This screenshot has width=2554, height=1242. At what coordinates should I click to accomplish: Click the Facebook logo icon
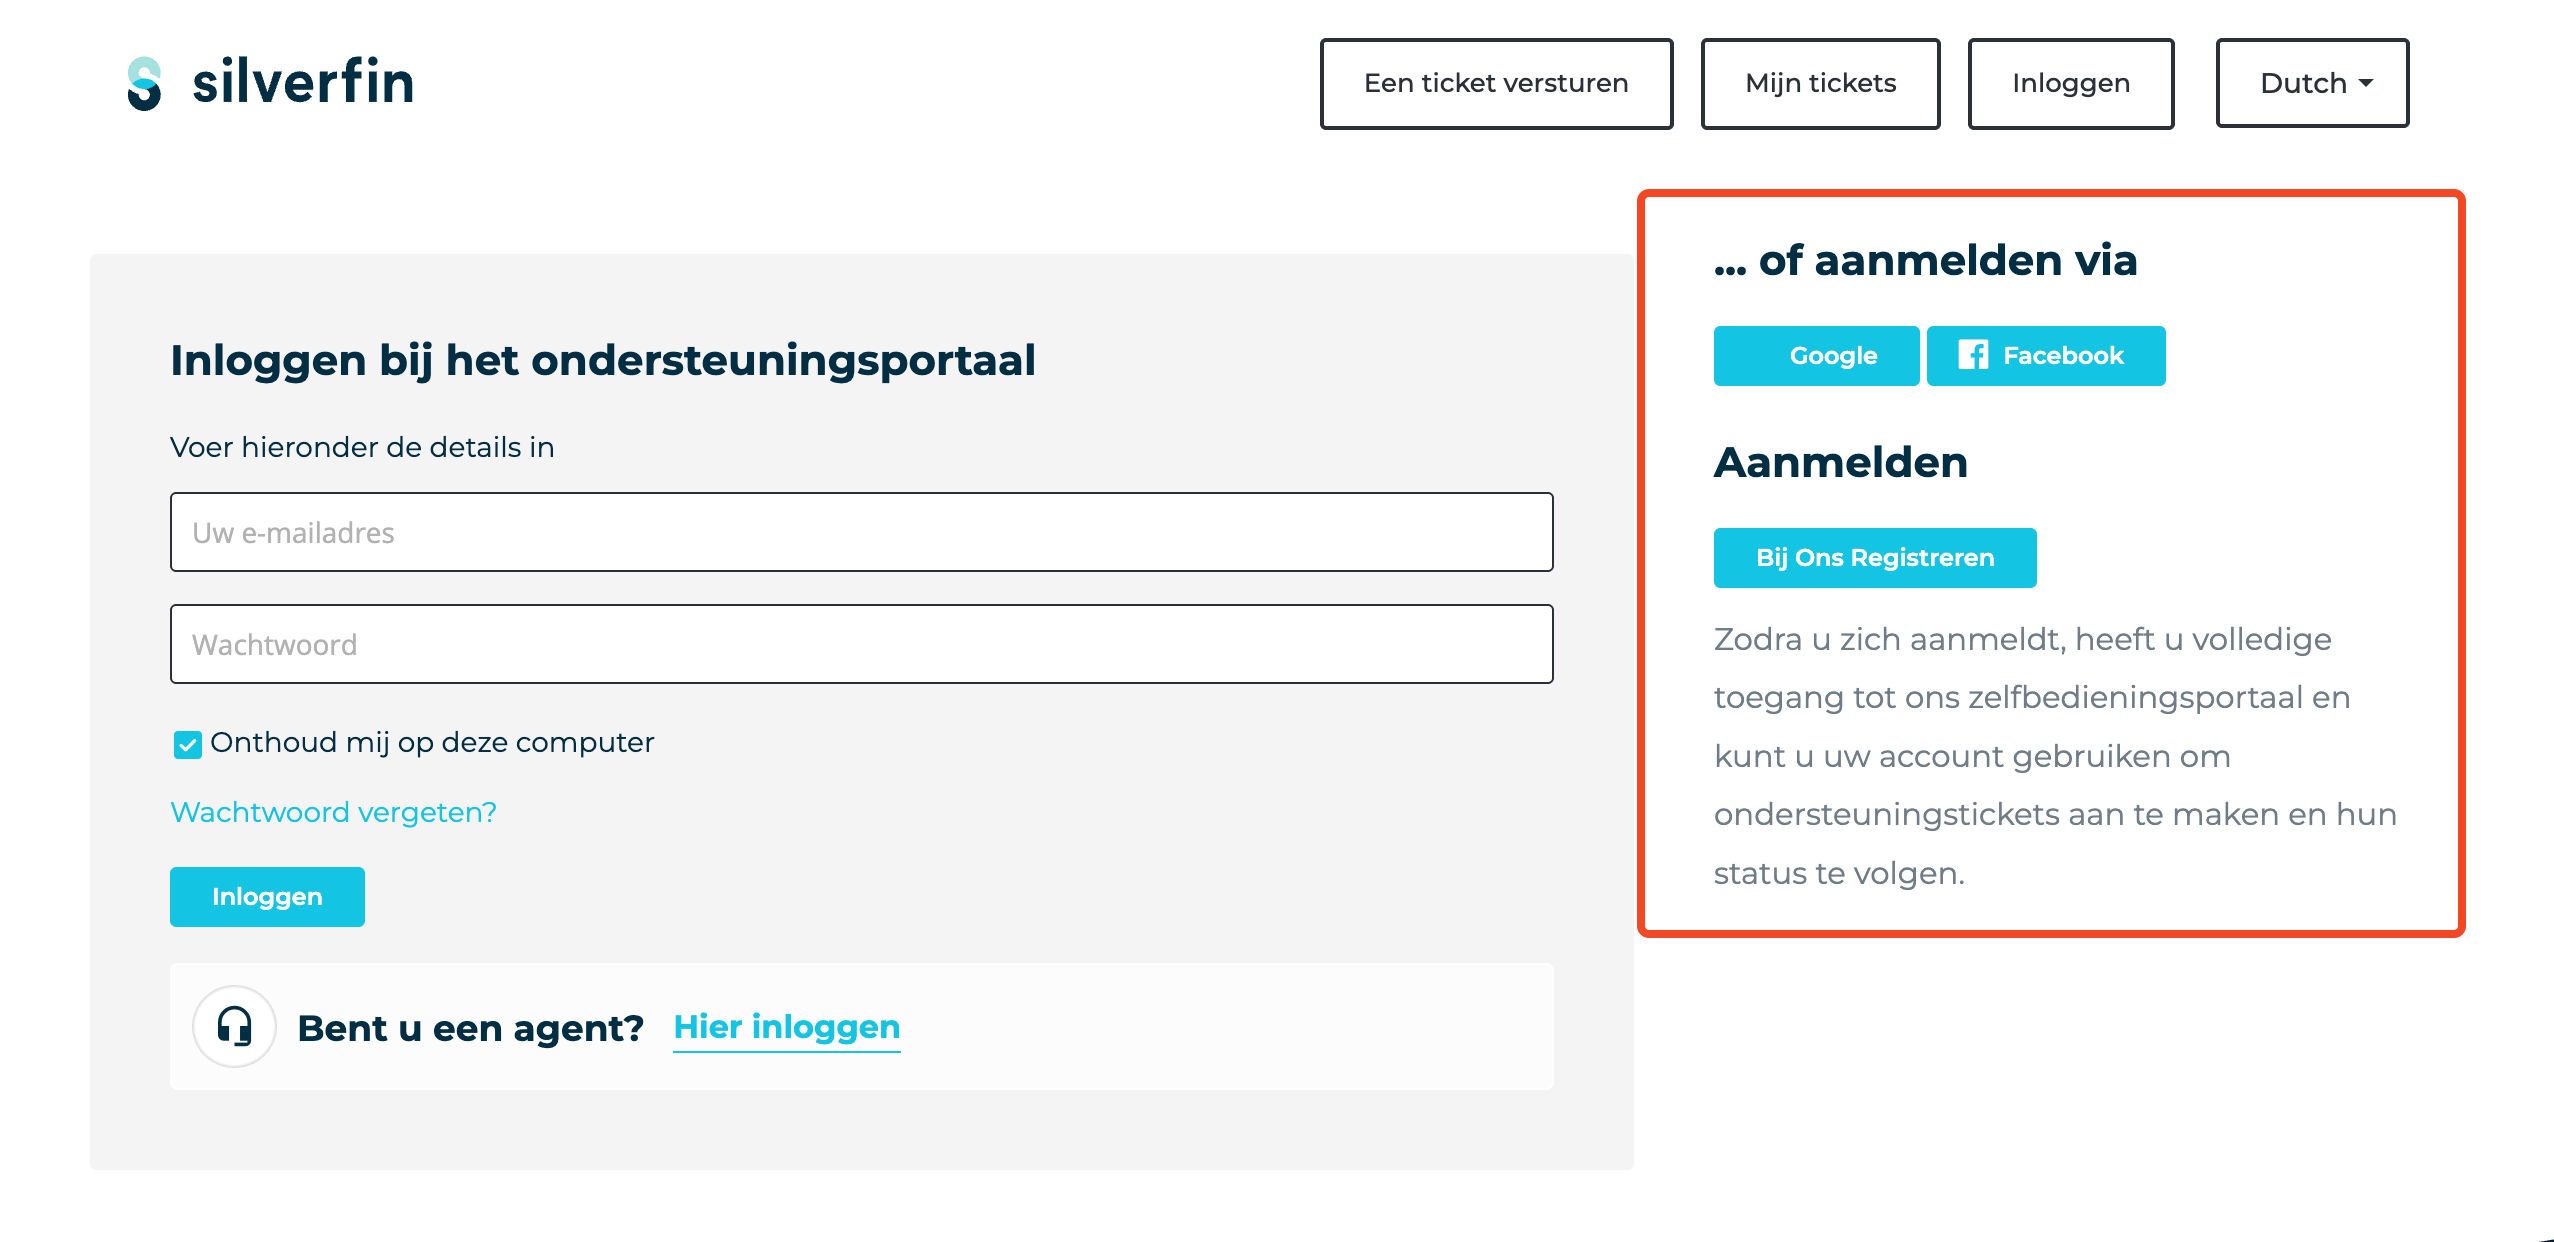click(1973, 355)
